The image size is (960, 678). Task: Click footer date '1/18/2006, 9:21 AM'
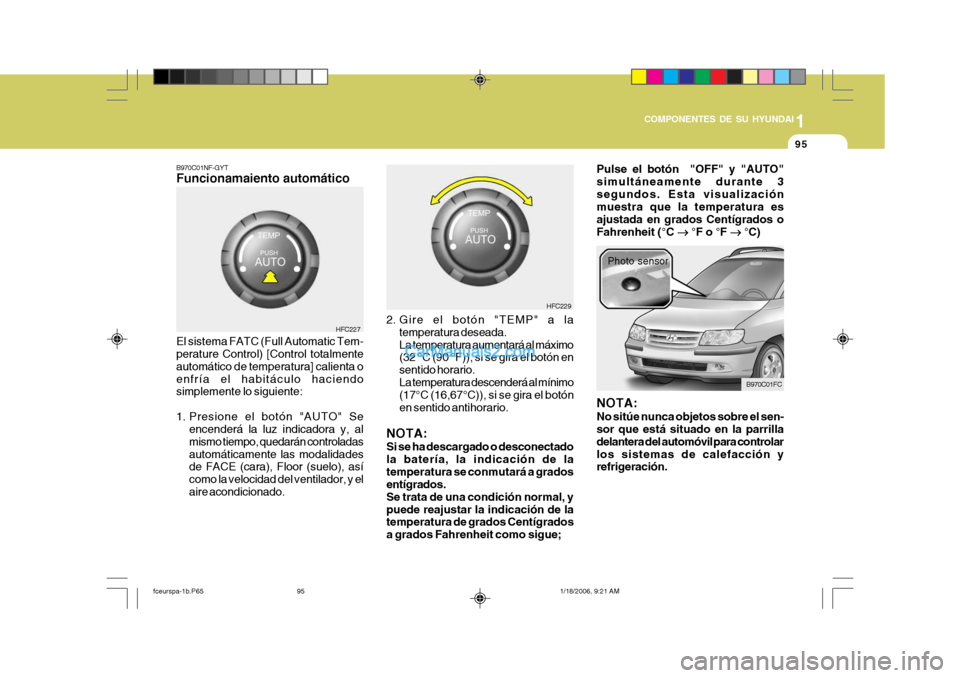(590, 591)
